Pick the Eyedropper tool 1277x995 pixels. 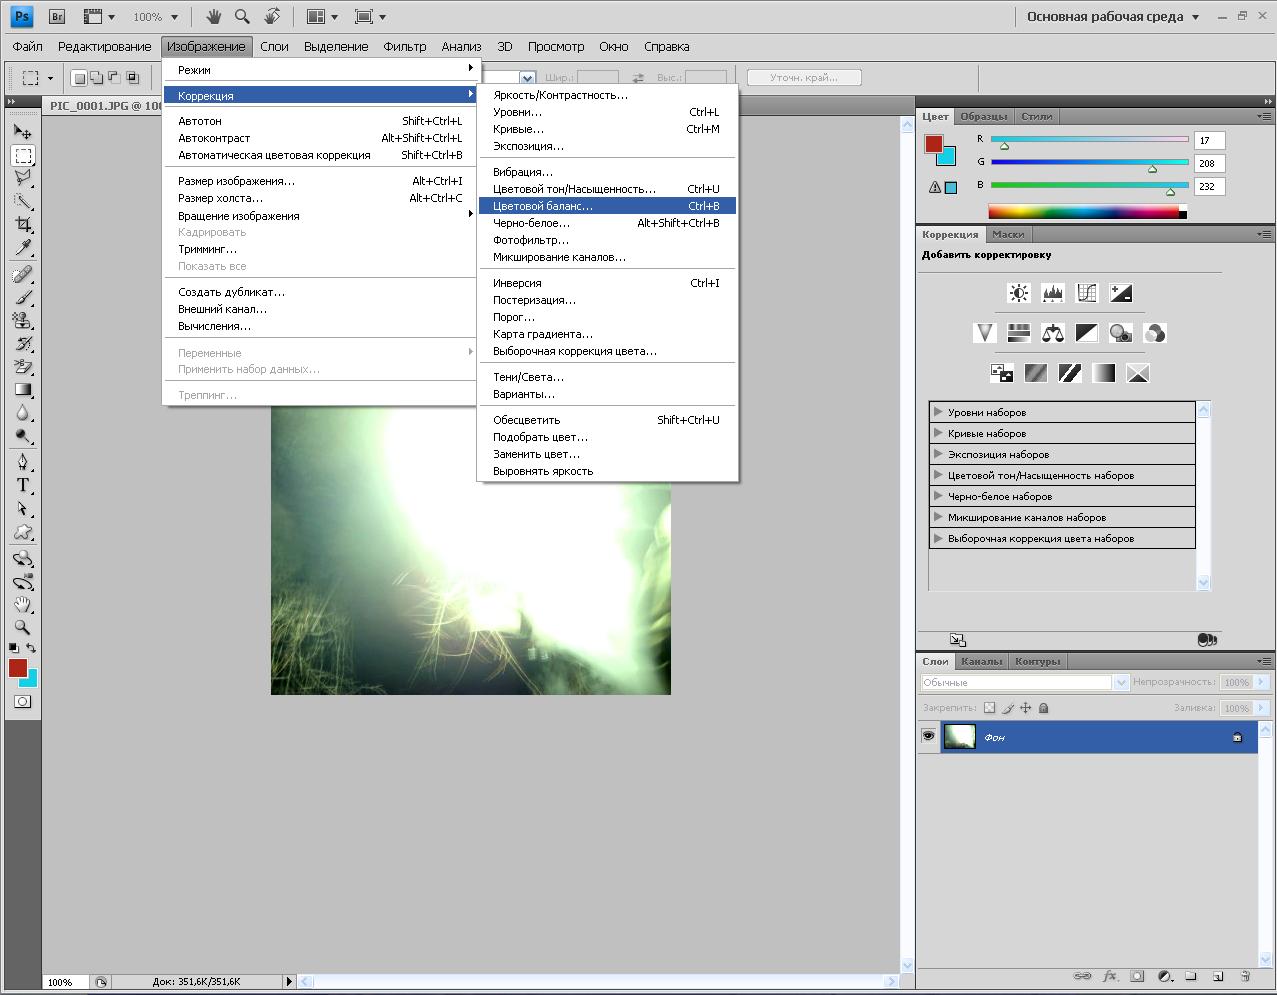[23, 248]
